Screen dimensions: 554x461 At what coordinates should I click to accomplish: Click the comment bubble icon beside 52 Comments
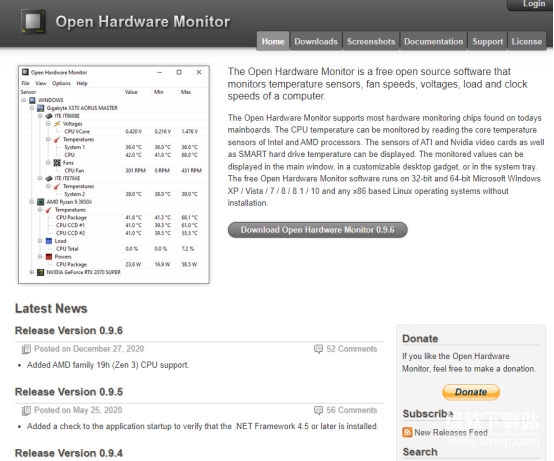tap(318, 349)
